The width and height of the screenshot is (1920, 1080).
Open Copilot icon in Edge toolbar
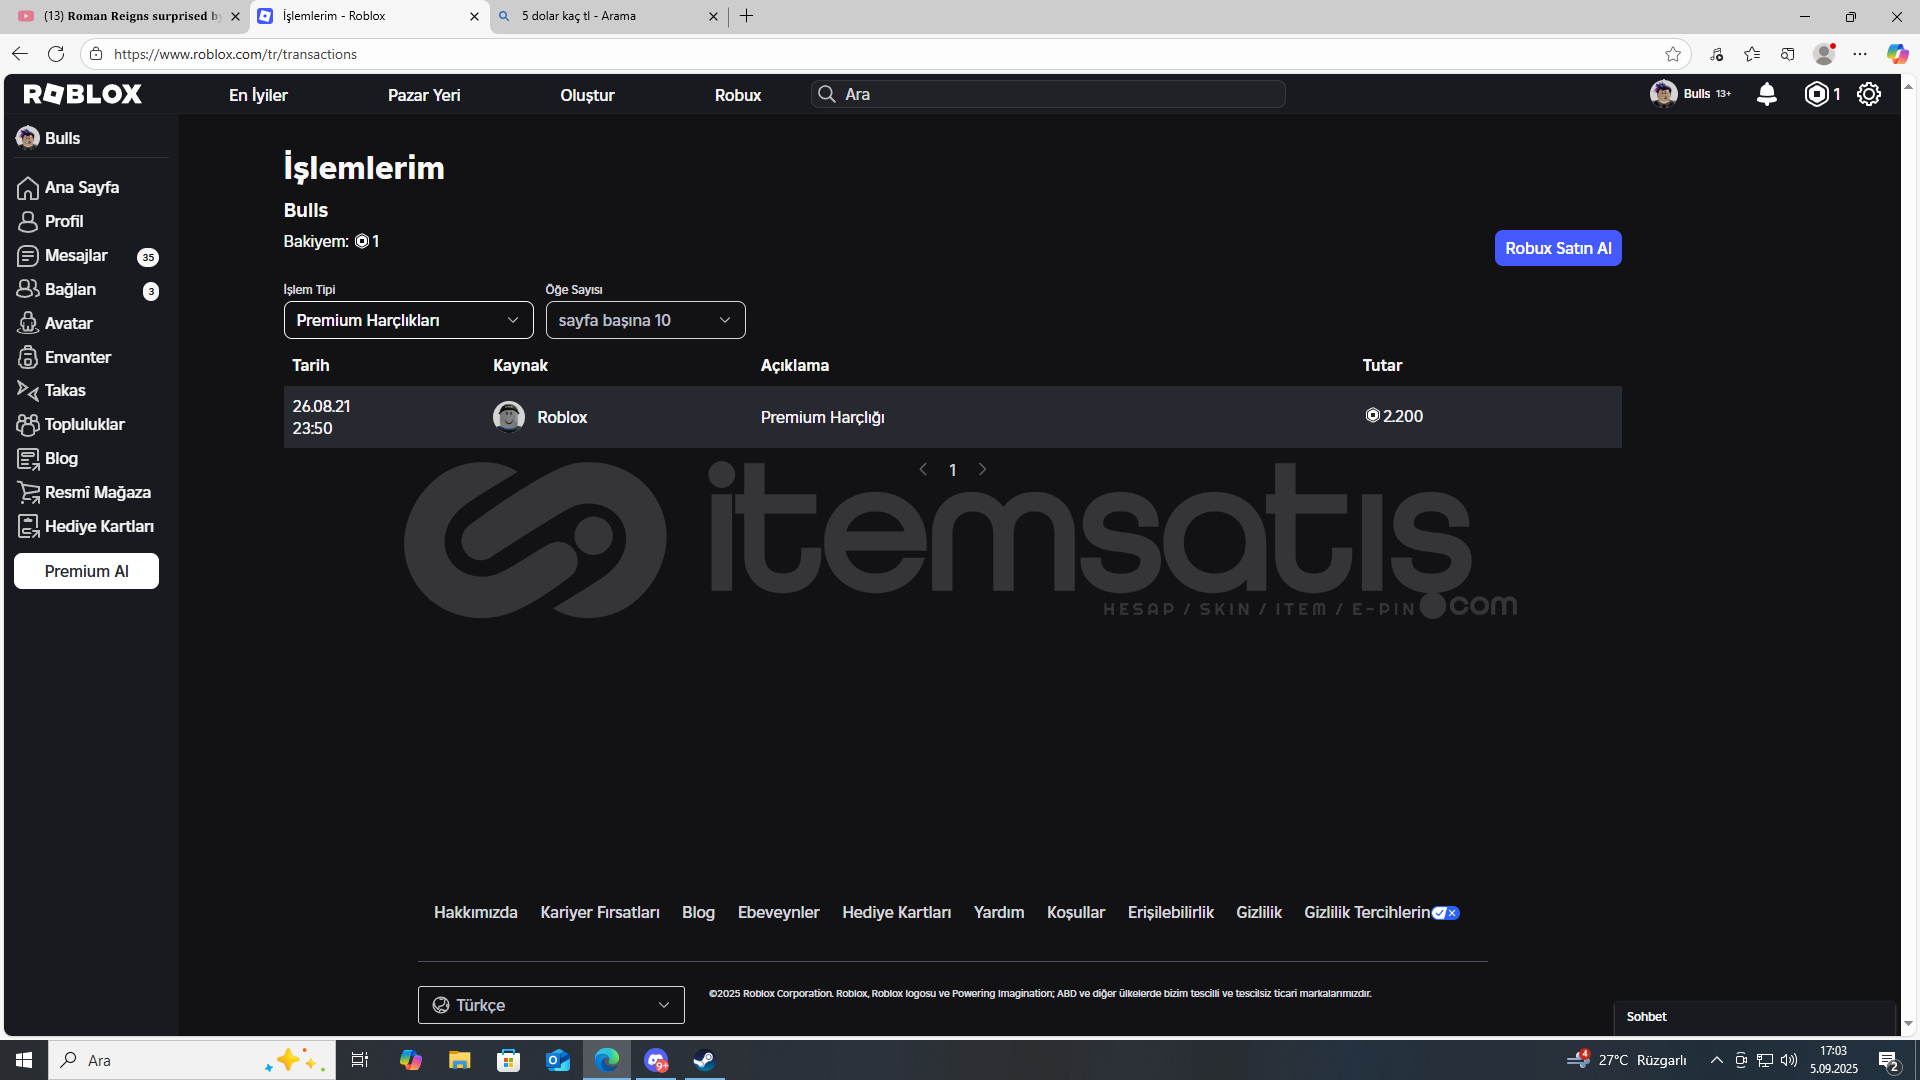coord(1897,54)
